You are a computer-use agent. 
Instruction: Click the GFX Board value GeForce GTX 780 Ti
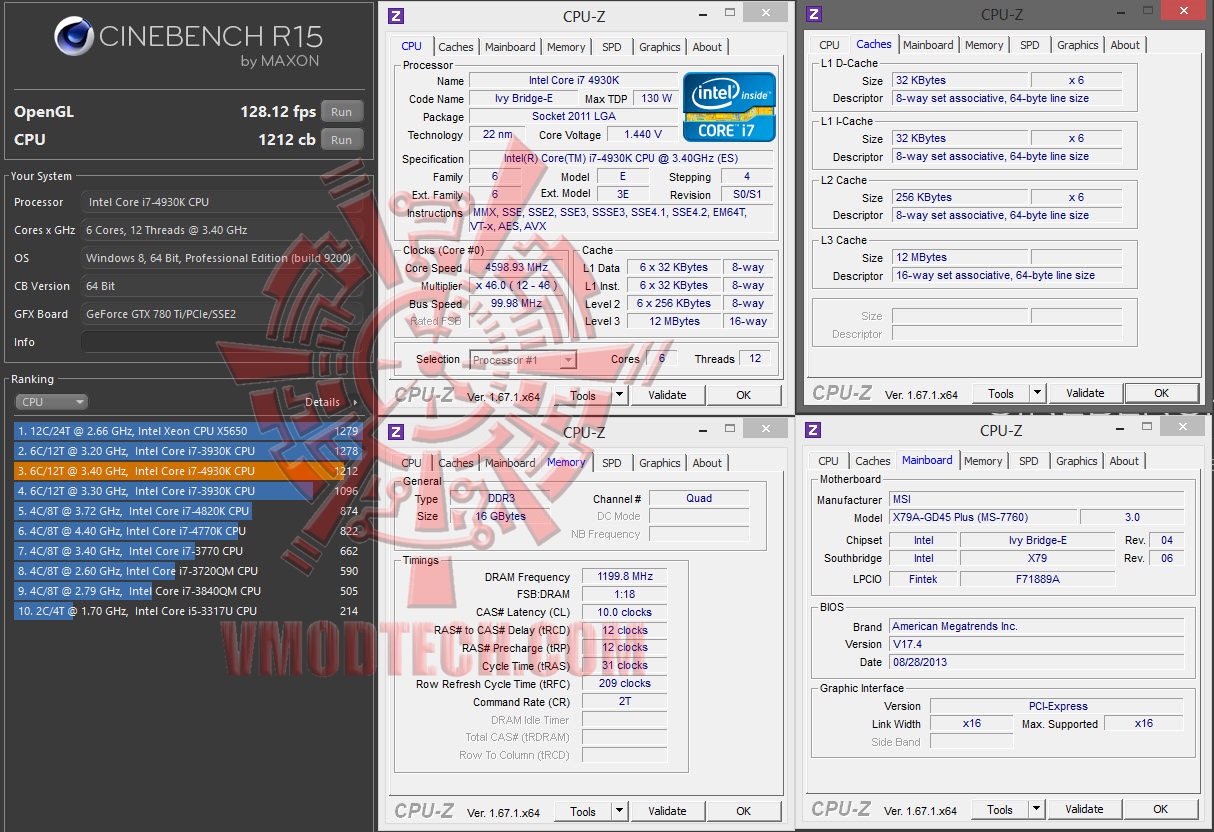coord(224,314)
